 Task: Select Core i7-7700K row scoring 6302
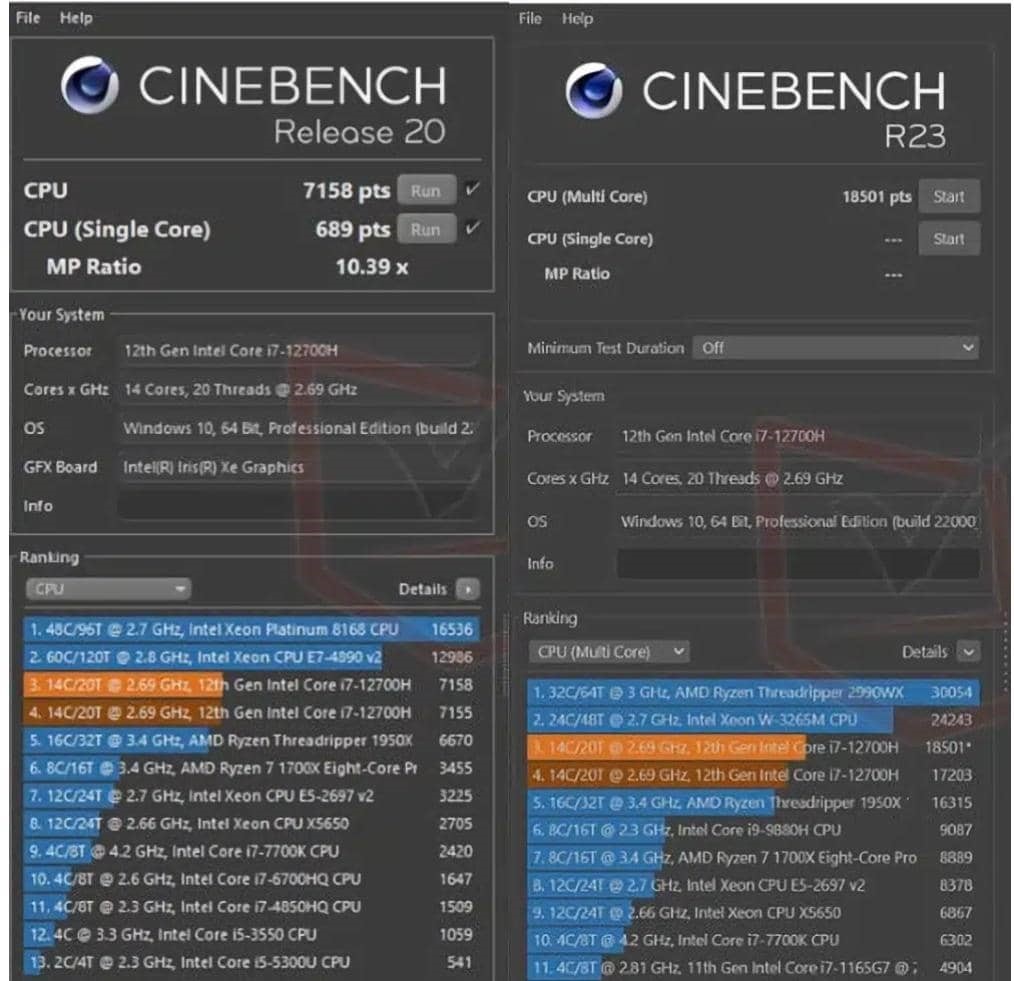coord(753,940)
